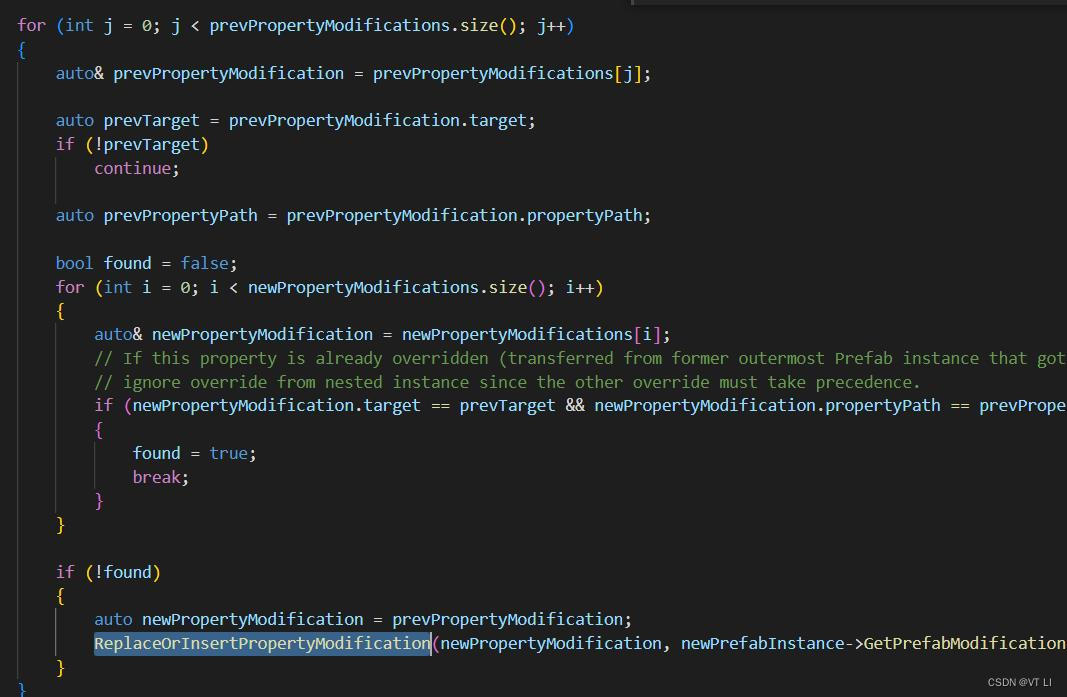The image size is (1067, 697).
Task: Click the highlighted ReplaceOrInsertPropertyModification function name
Action: coord(262,643)
